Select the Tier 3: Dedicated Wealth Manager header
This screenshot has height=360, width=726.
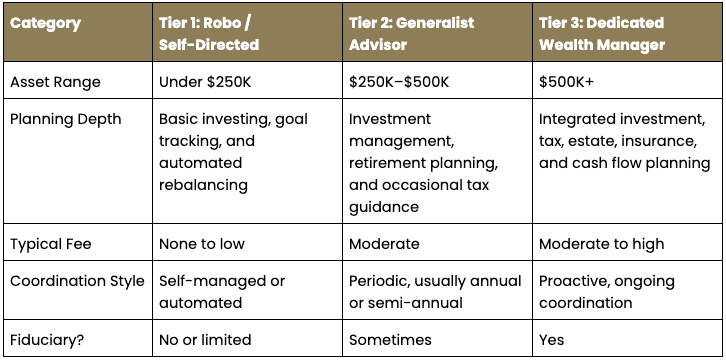pos(627,32)
